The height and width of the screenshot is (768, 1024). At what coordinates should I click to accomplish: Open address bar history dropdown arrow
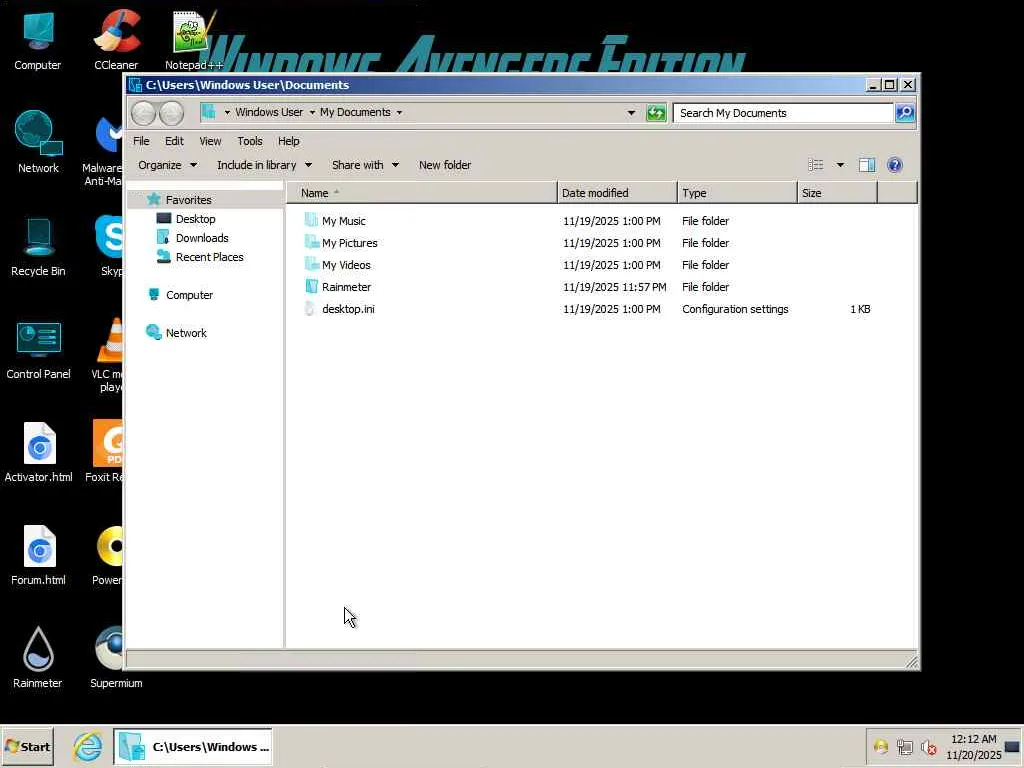(631, 113)
